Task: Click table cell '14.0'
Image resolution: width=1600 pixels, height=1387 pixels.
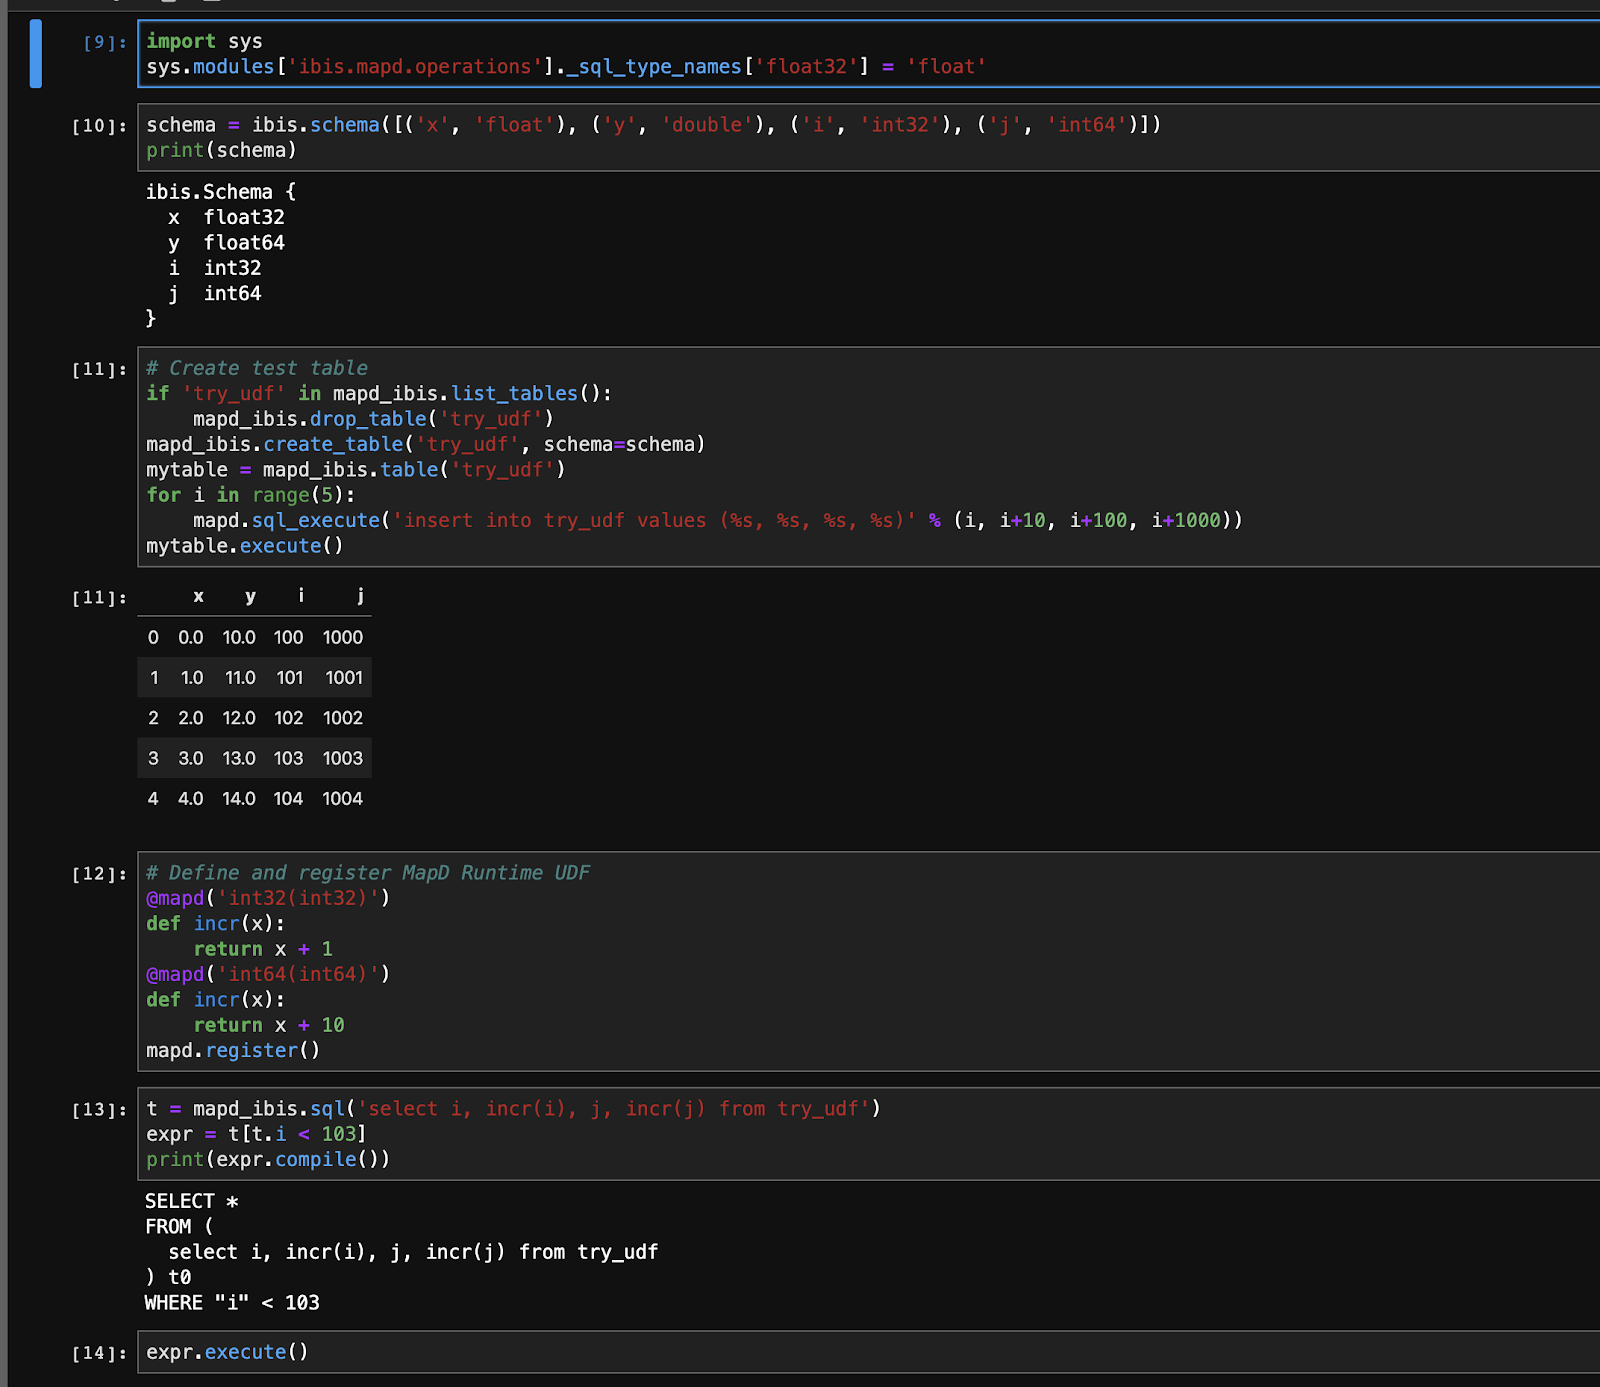Action: (x=239, y=799)
